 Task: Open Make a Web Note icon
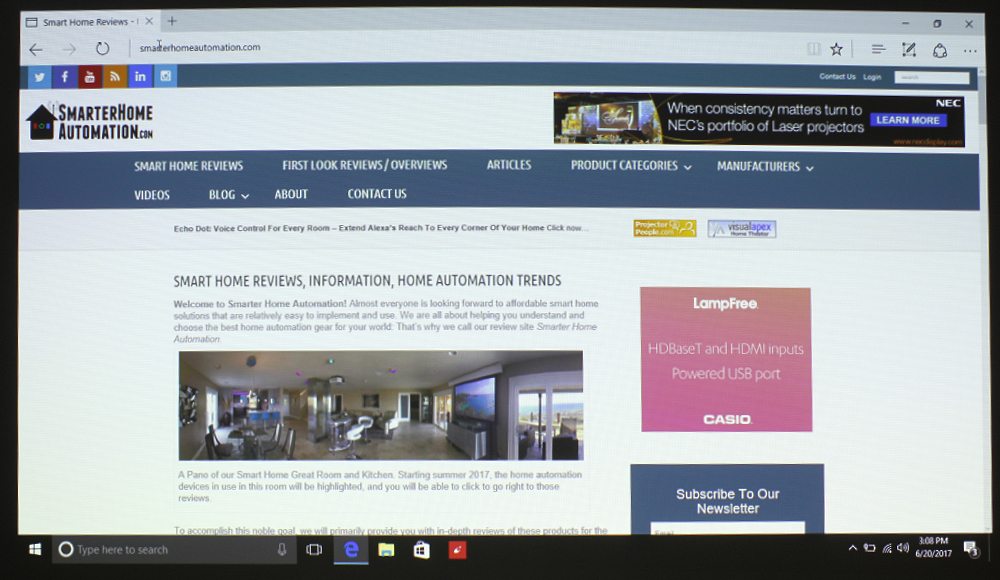pos(909,50)
